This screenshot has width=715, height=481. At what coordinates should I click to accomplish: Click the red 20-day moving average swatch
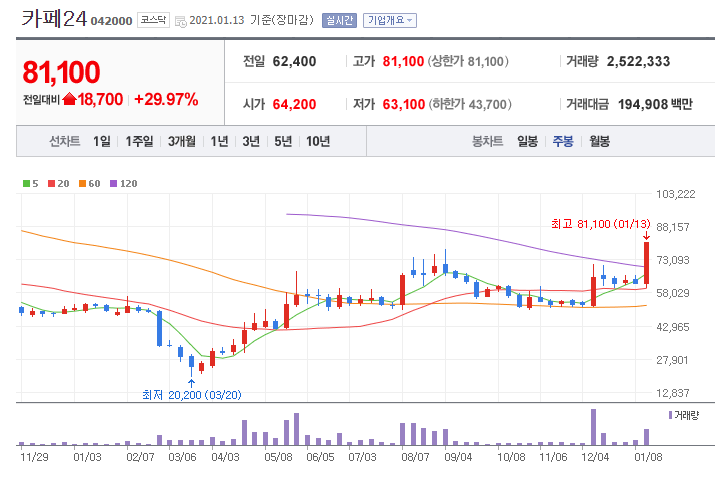[51, 183]
